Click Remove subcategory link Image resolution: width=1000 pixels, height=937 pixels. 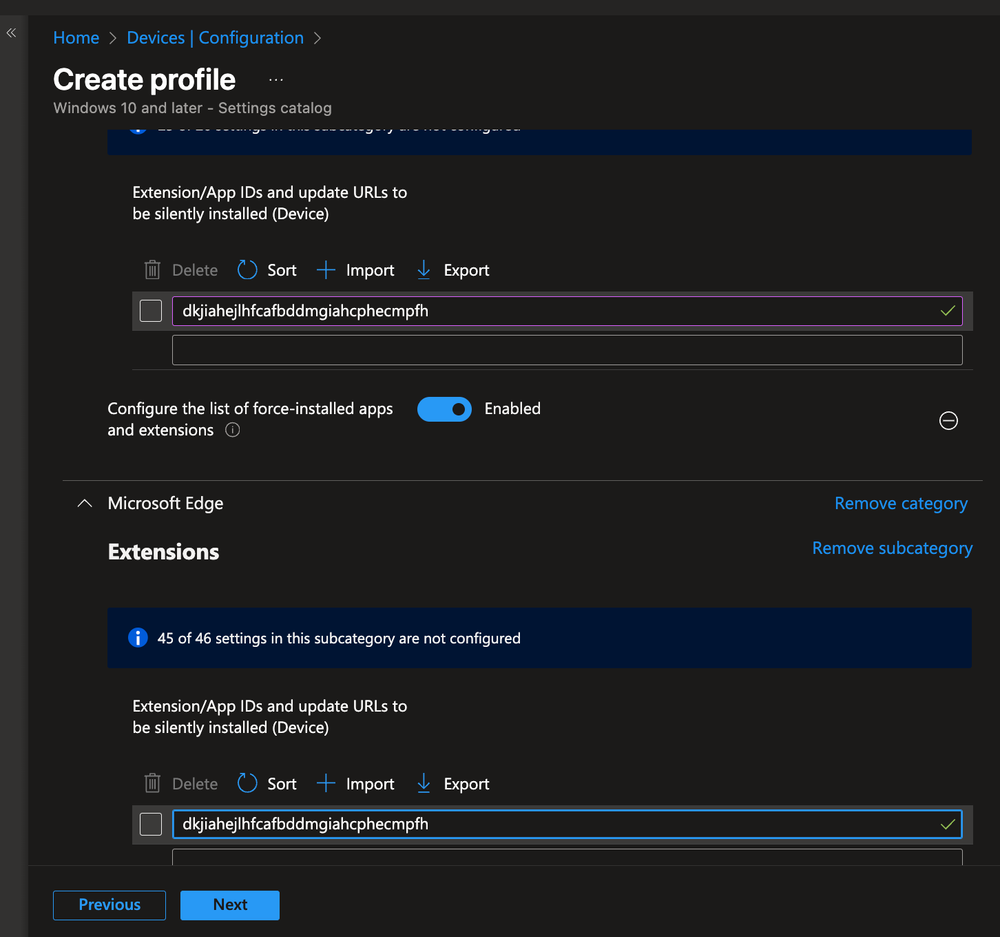tap(891, 548)
